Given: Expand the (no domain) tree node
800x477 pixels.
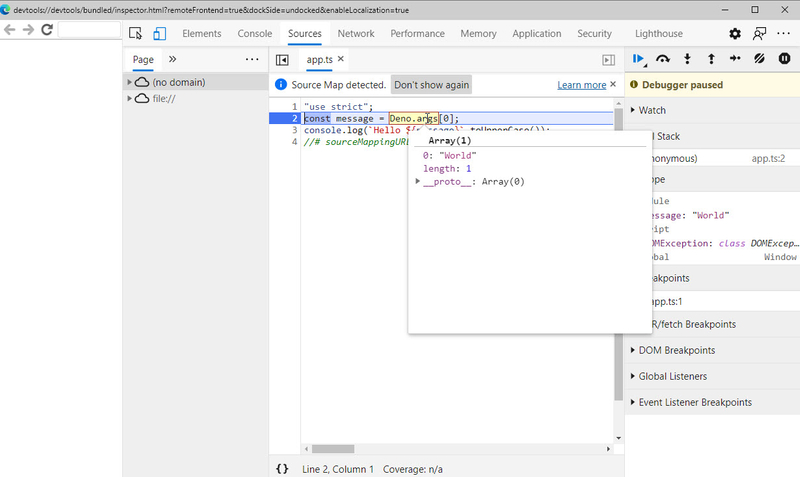Looking at the screenshot, I should [x=130, y=82].
